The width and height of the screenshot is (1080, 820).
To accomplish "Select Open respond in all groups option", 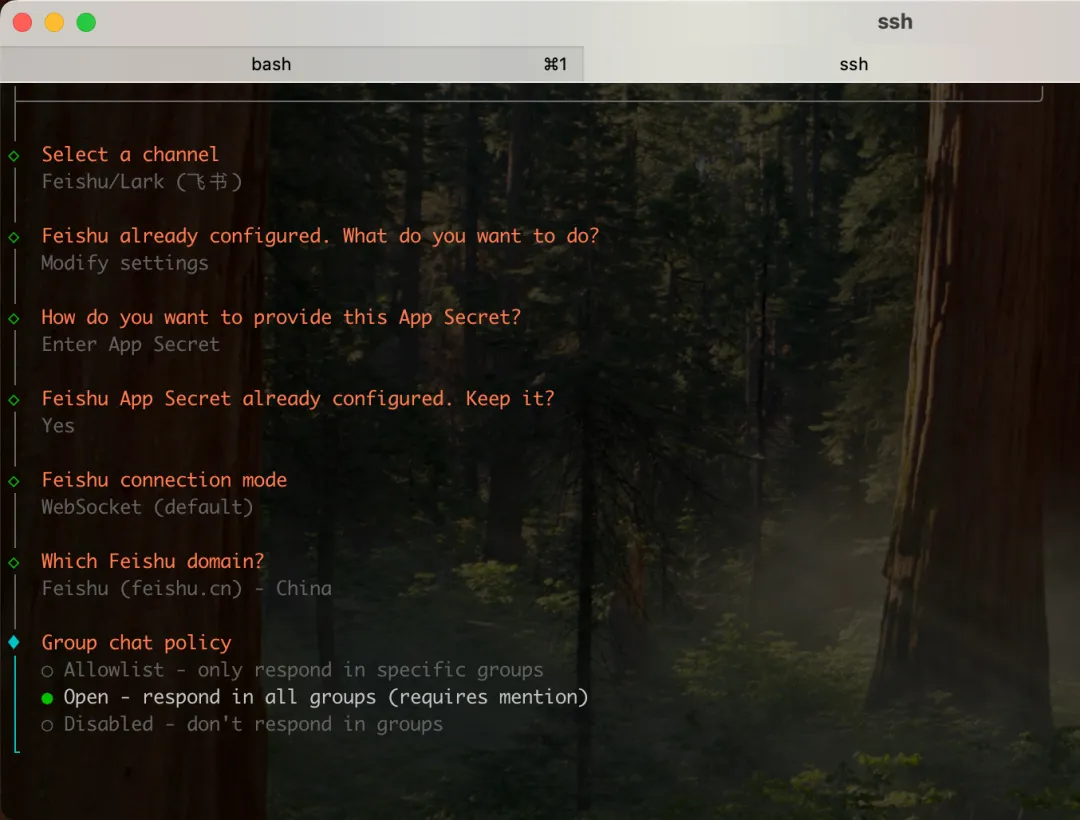I will [x=315, y=697].
